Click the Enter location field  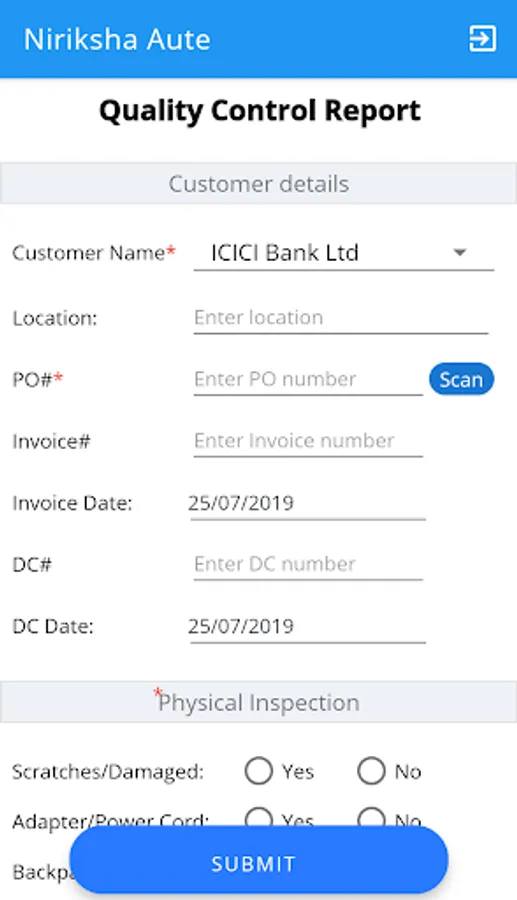tap(341, 317)
